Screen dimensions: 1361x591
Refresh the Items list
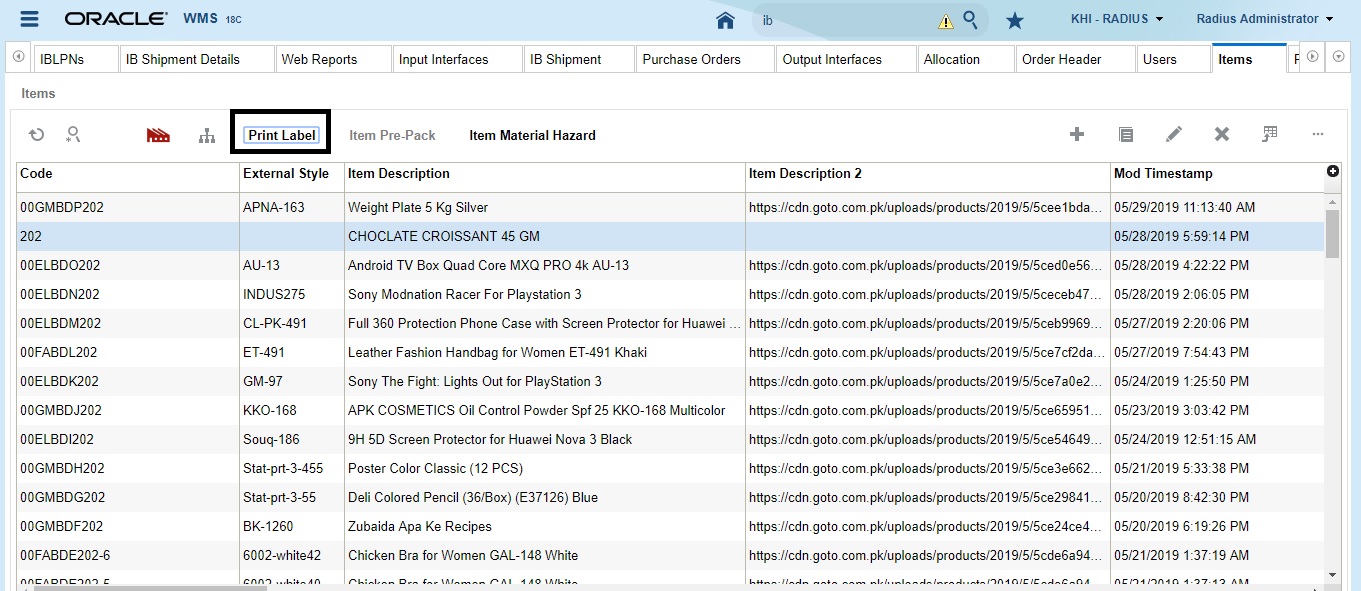pos(37,133)
